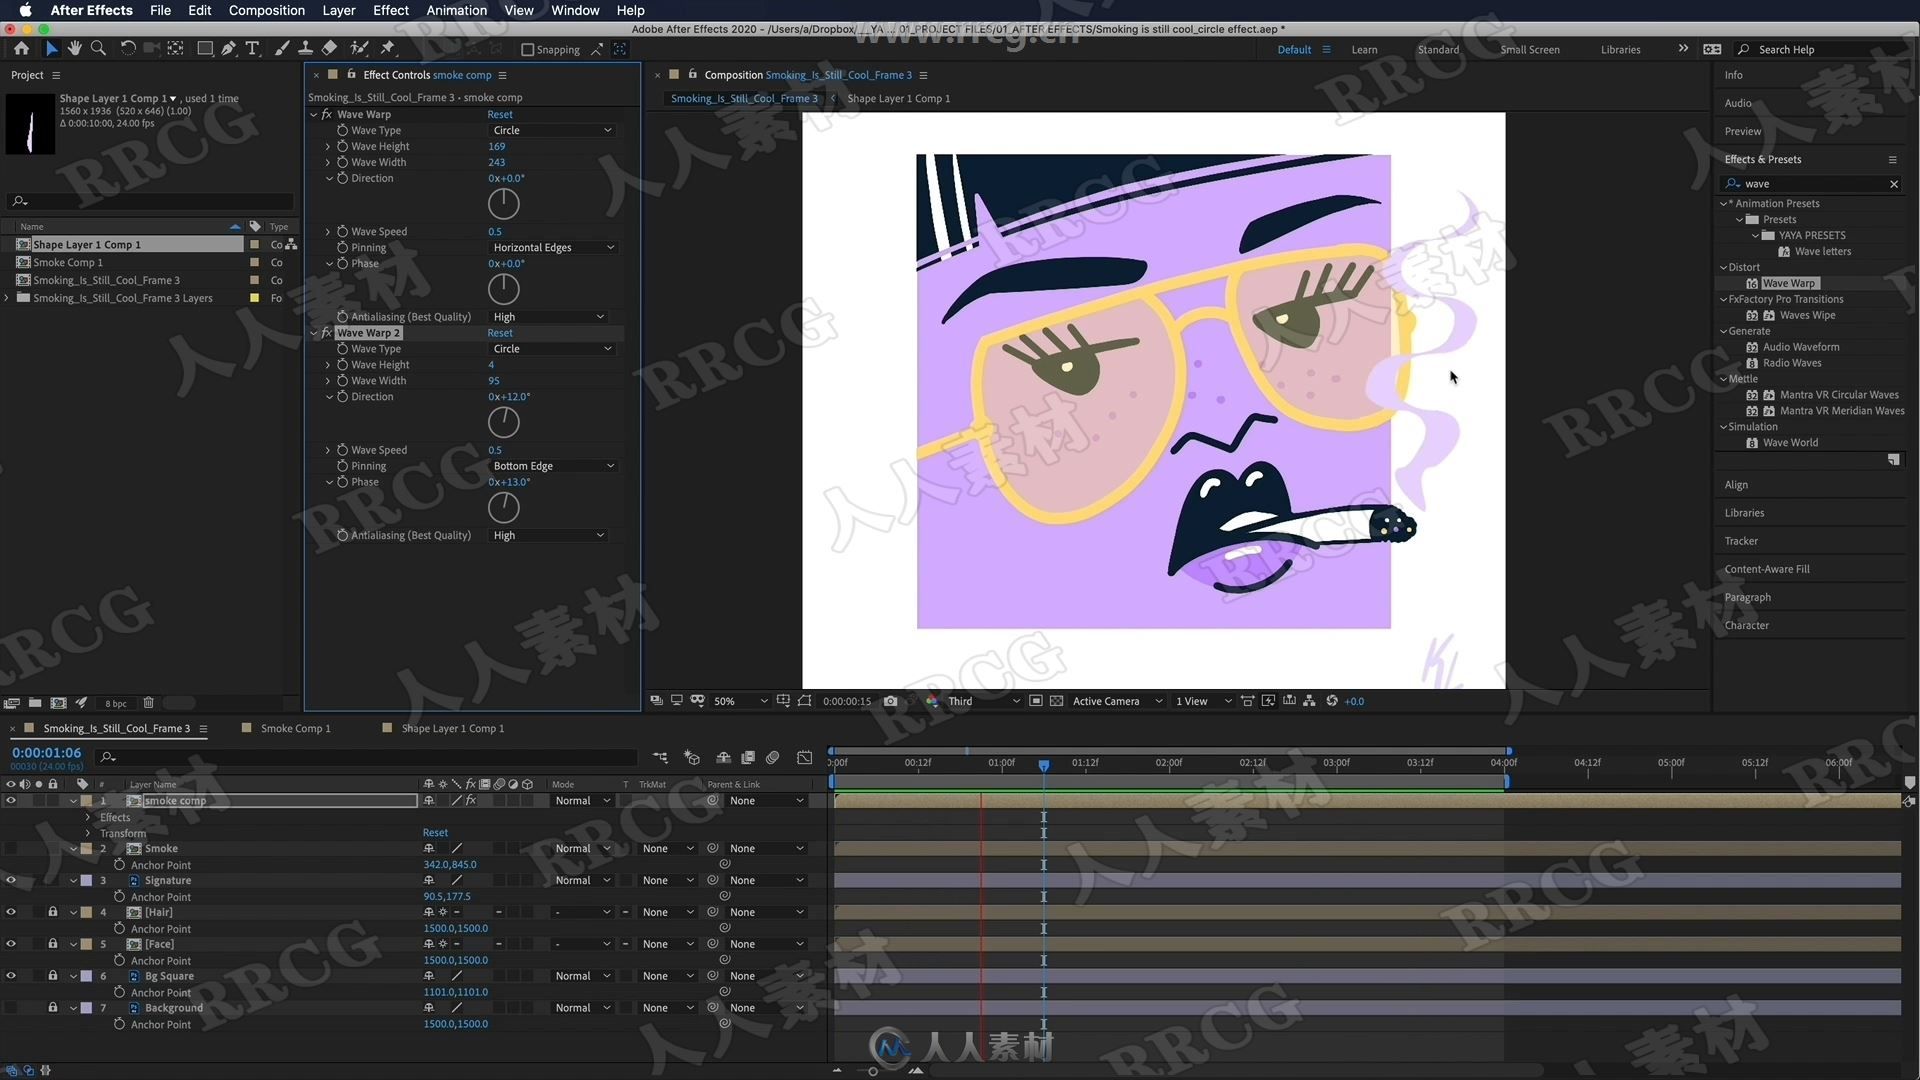Hide the smoke comp layer eye

[11, 801]
